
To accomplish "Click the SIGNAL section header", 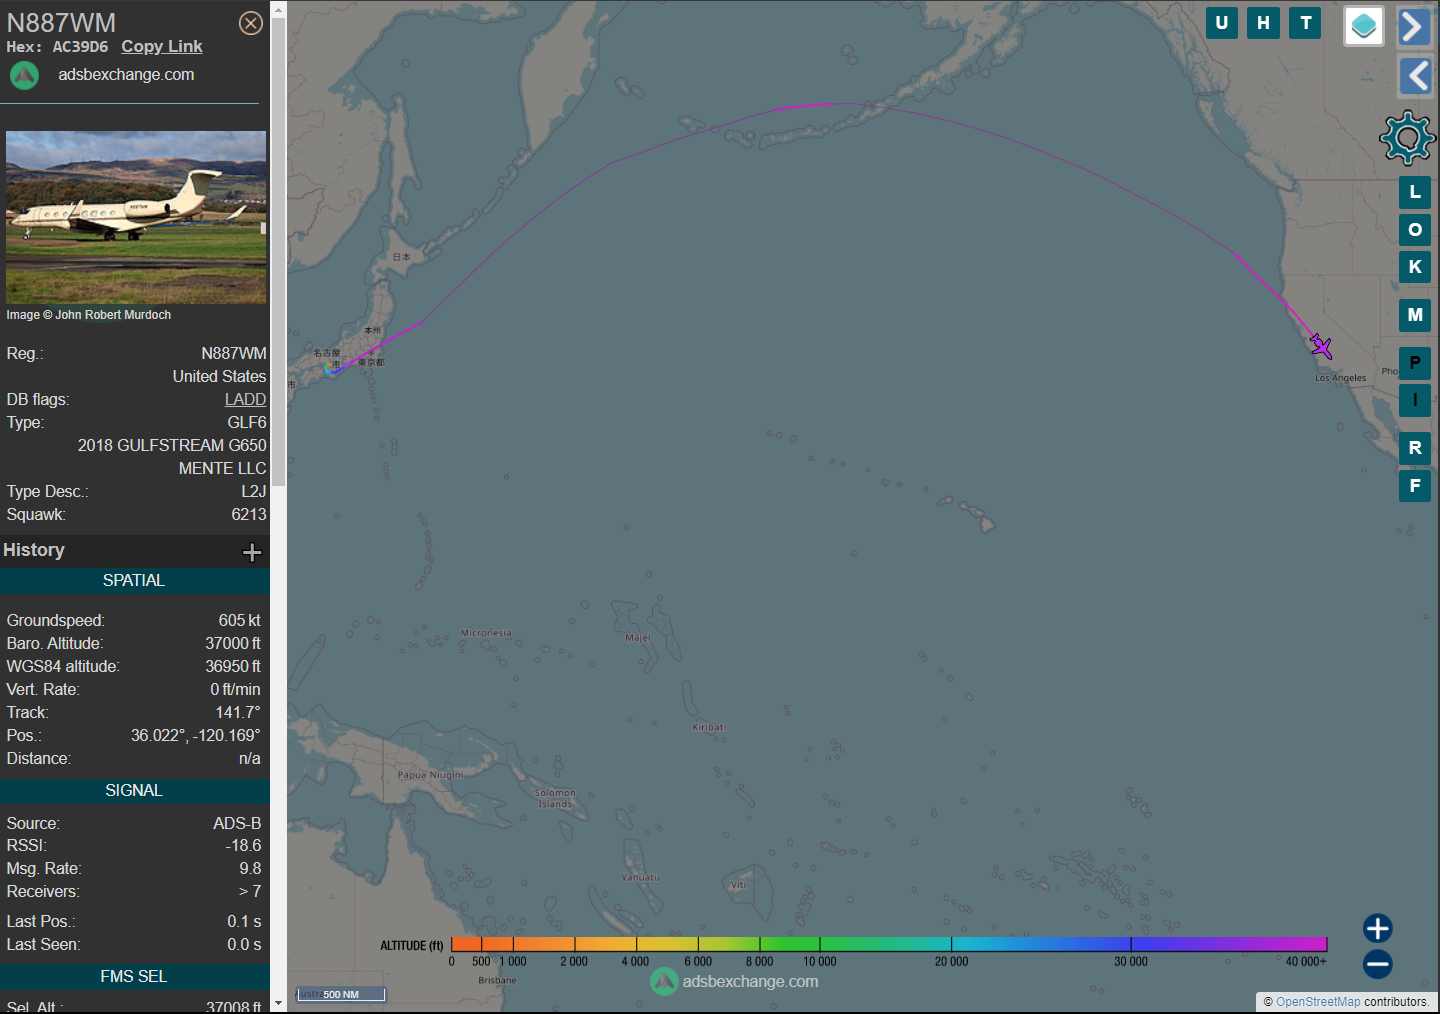I will pos(134,791).
